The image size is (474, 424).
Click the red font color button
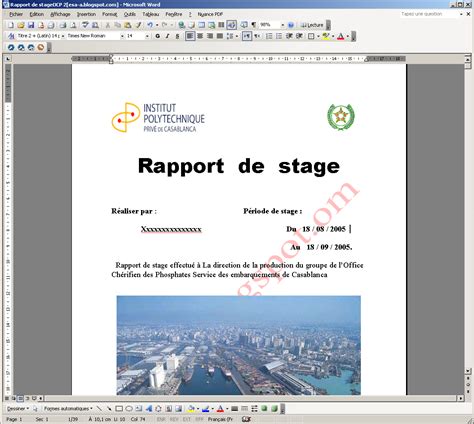340,36
